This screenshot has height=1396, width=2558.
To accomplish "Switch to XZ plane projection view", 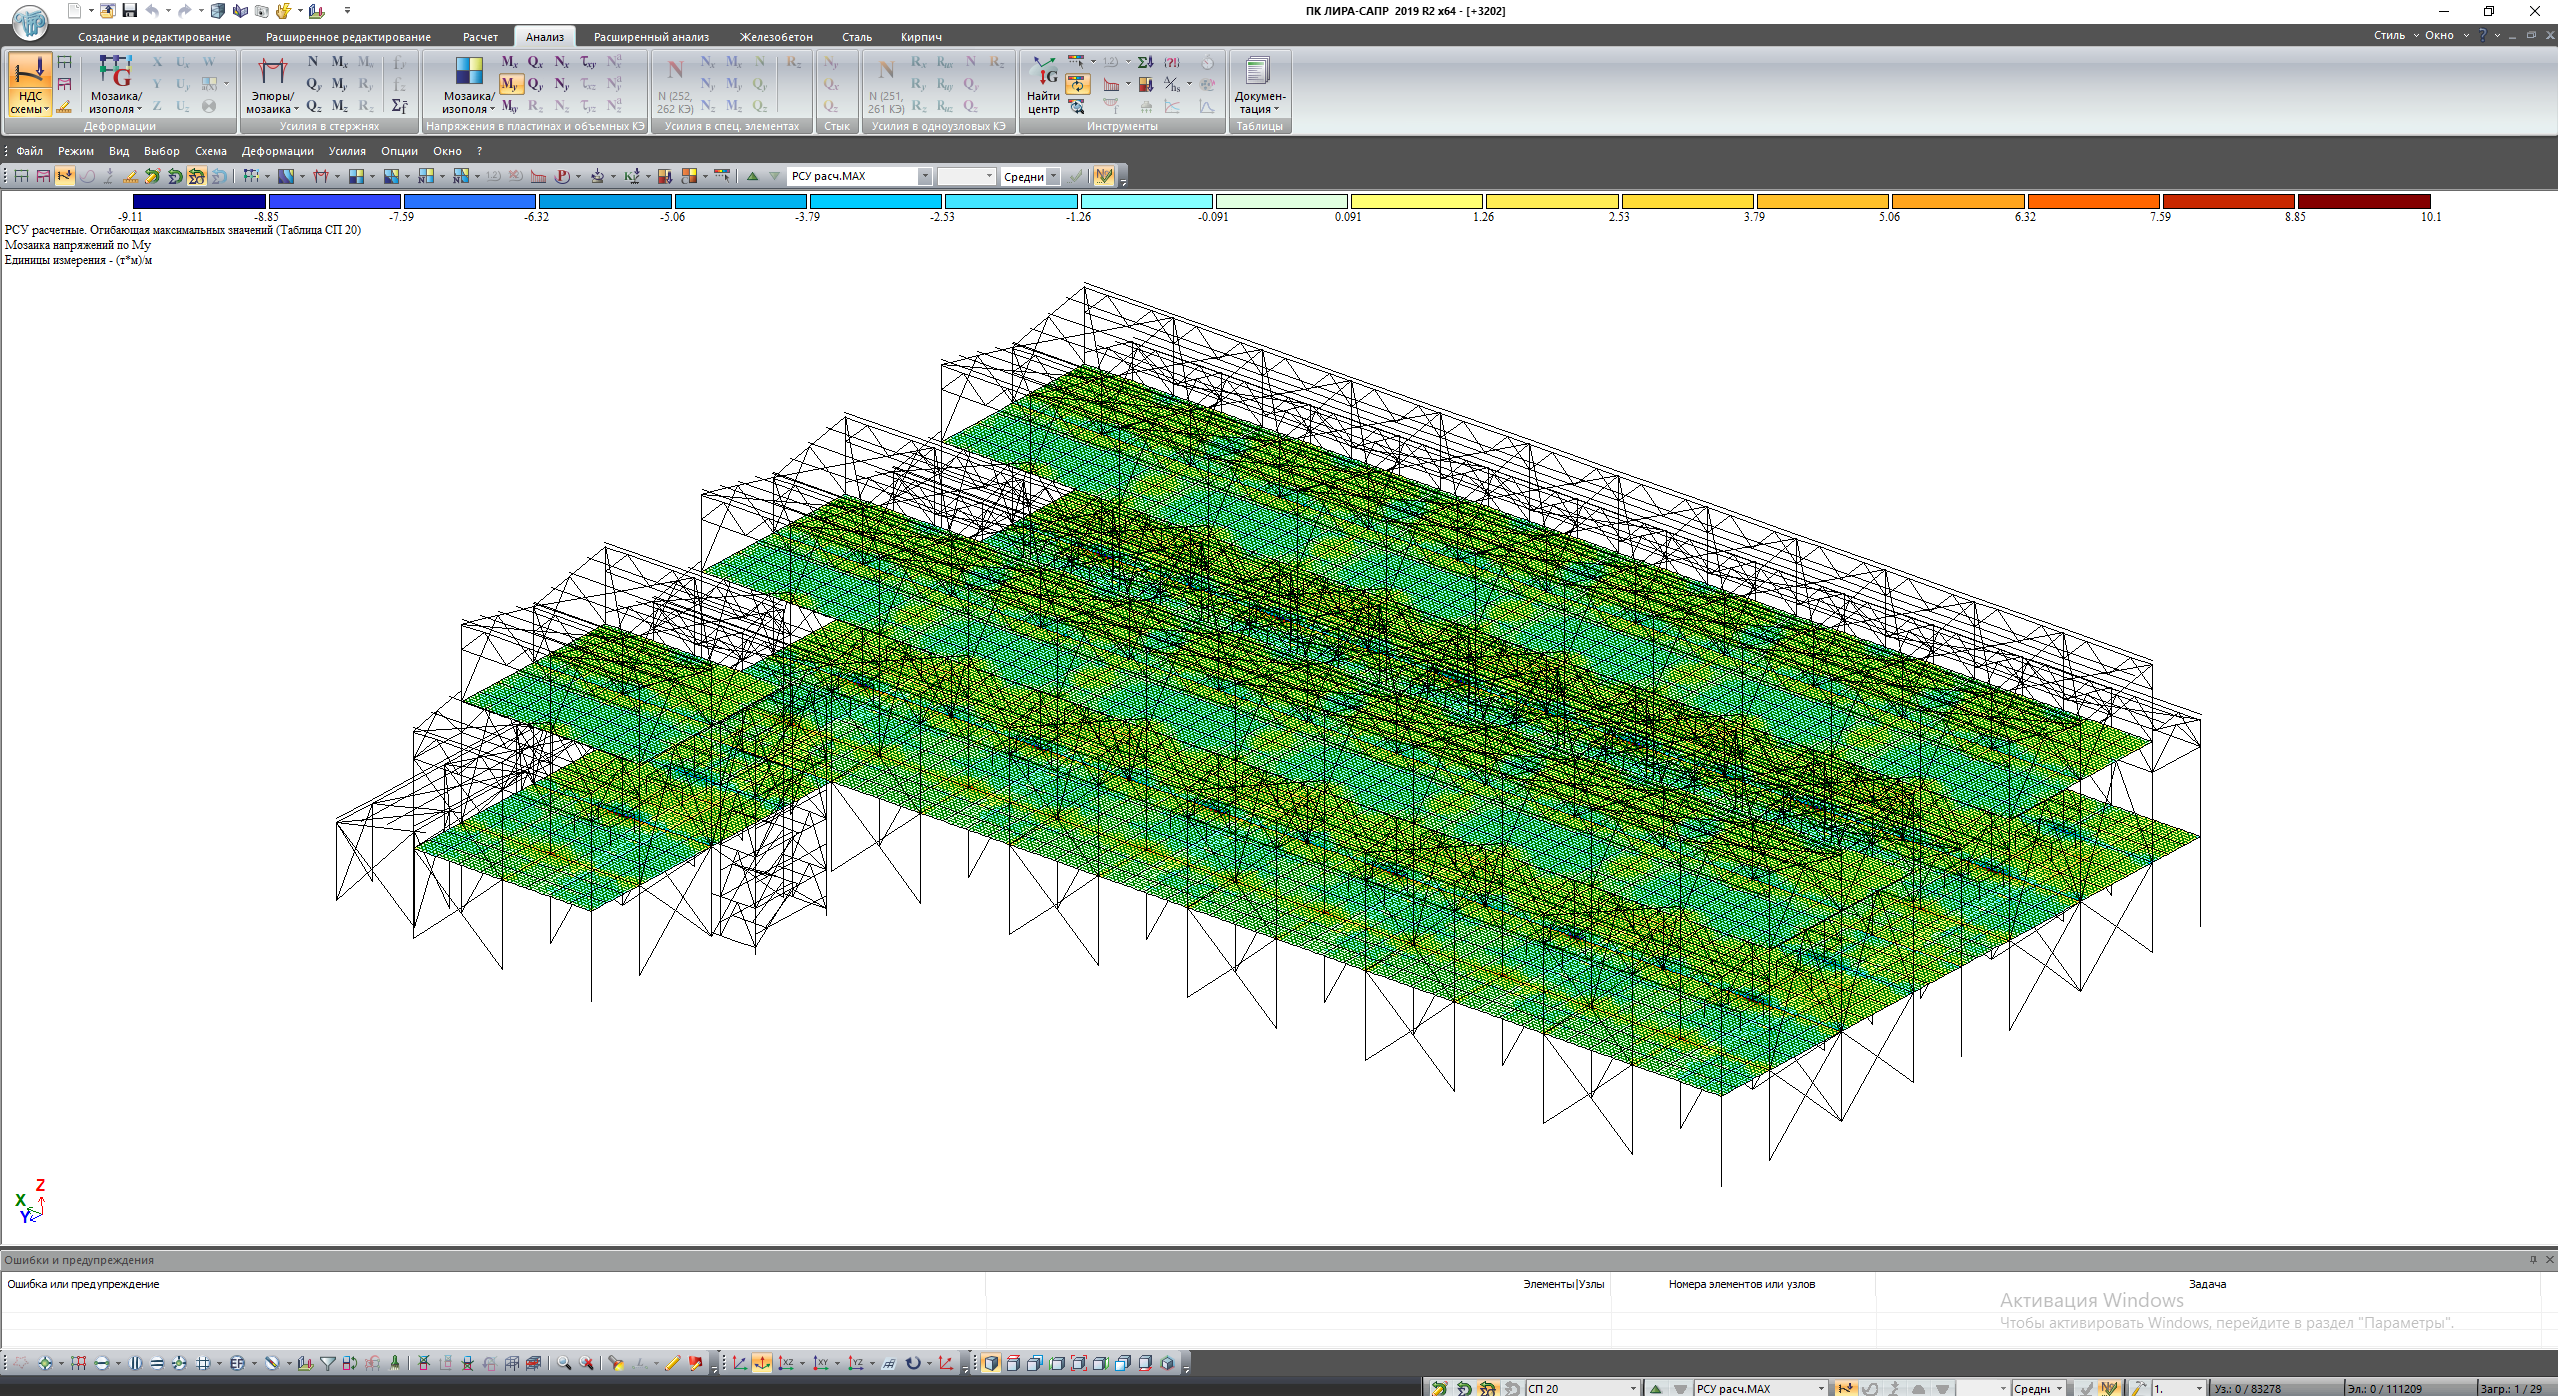I will (787, 1363).
